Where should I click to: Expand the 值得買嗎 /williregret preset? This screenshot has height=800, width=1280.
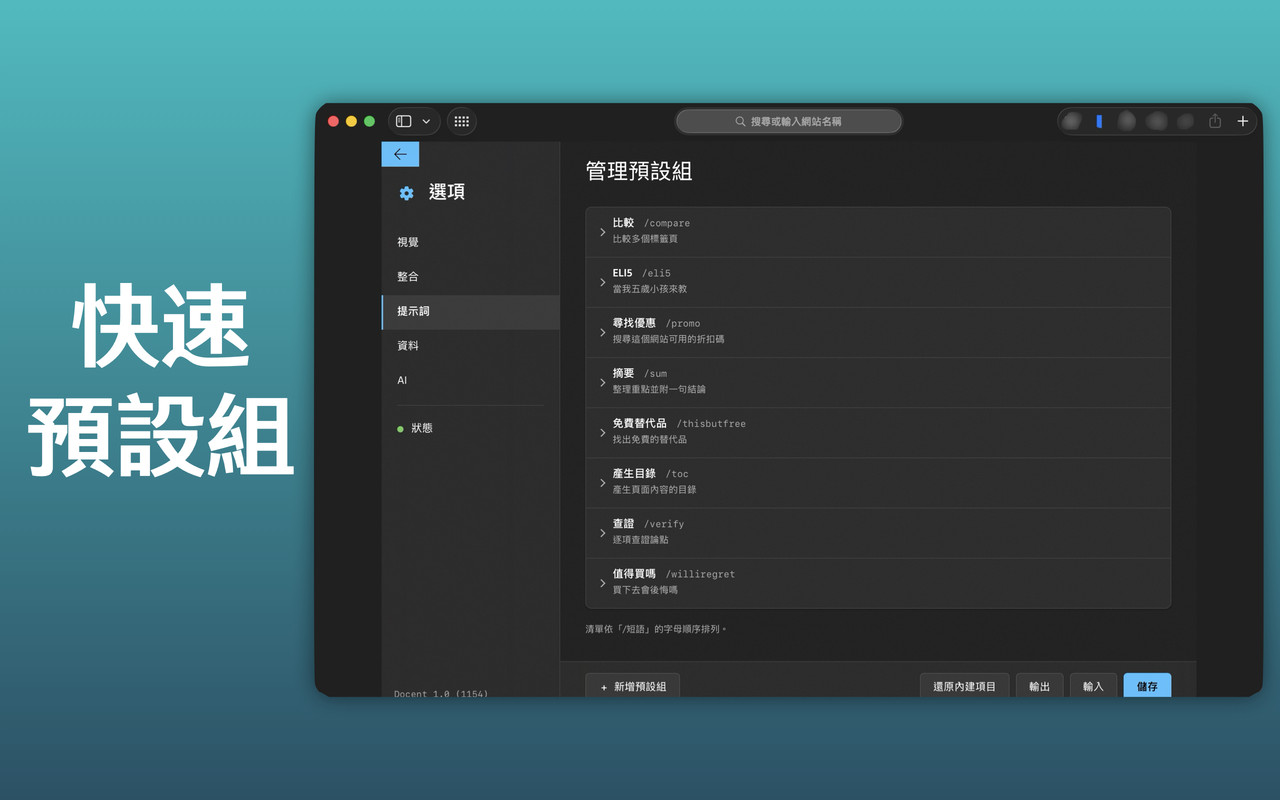(x=878, y=582)
